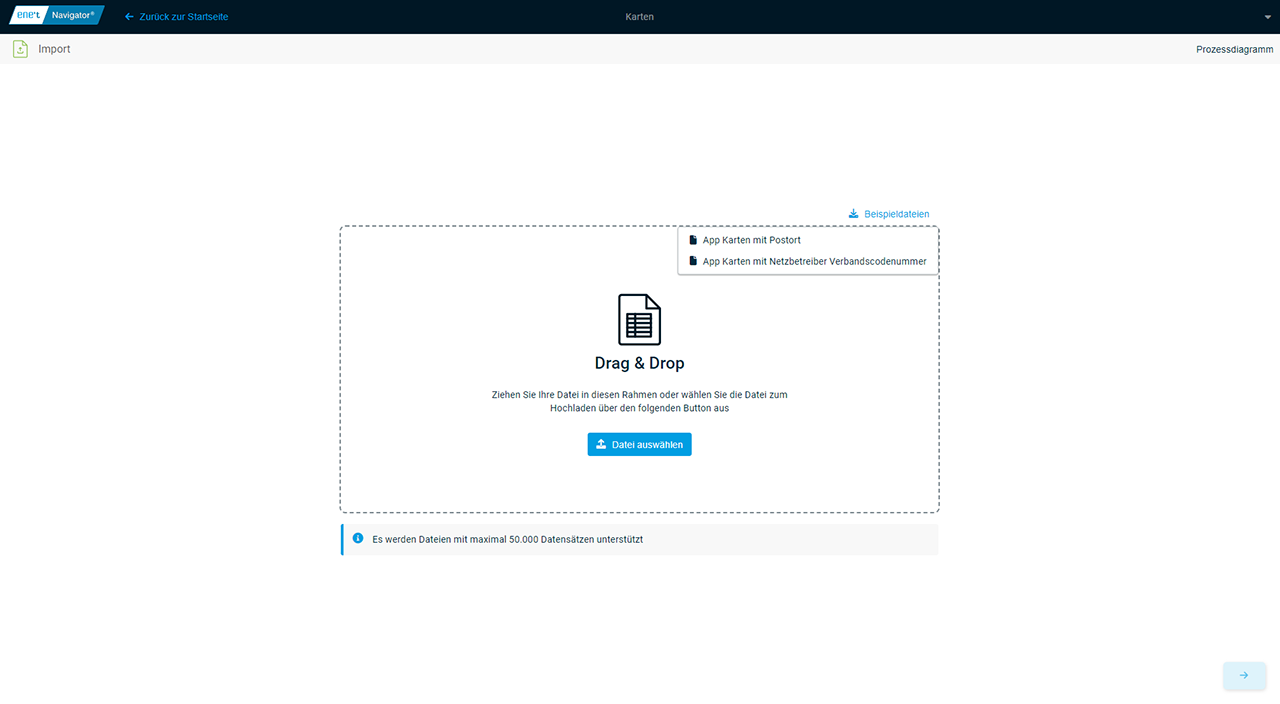Click the back arrow beside Zurück zur Startseite

pos(129,17)
